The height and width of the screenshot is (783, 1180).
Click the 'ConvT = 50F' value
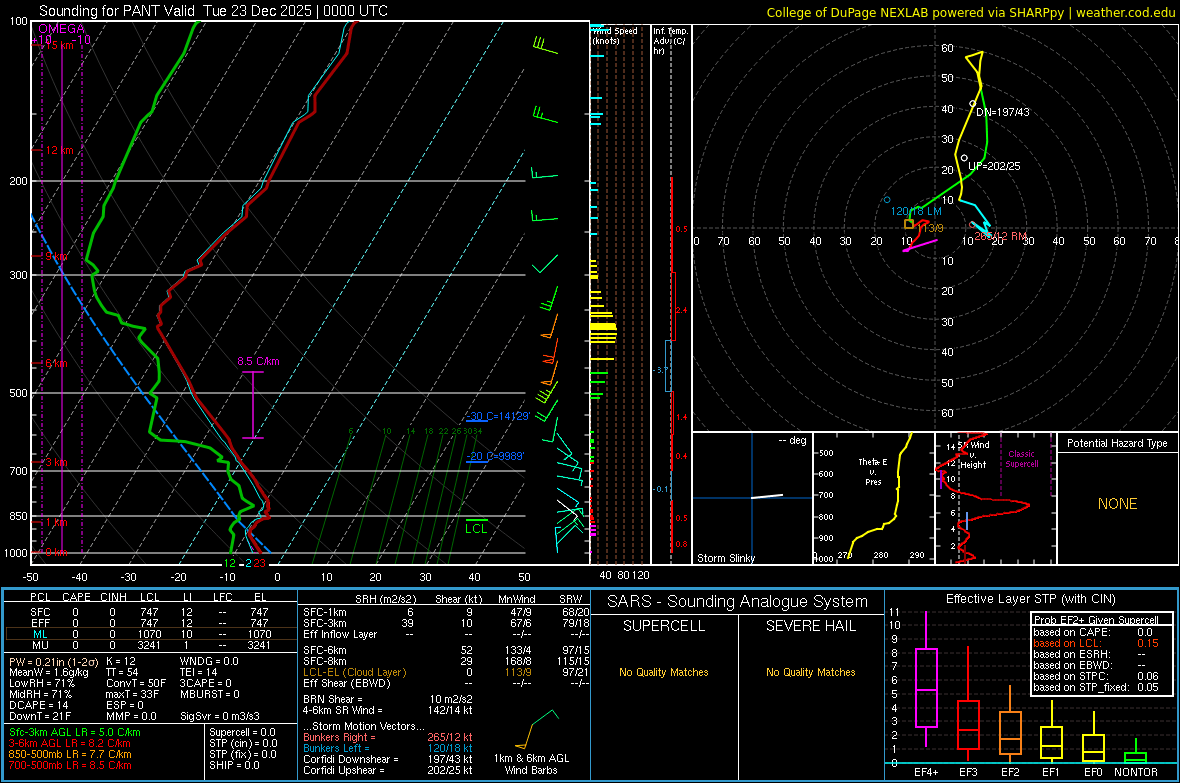pyautogui.click(x=135, y=683)
